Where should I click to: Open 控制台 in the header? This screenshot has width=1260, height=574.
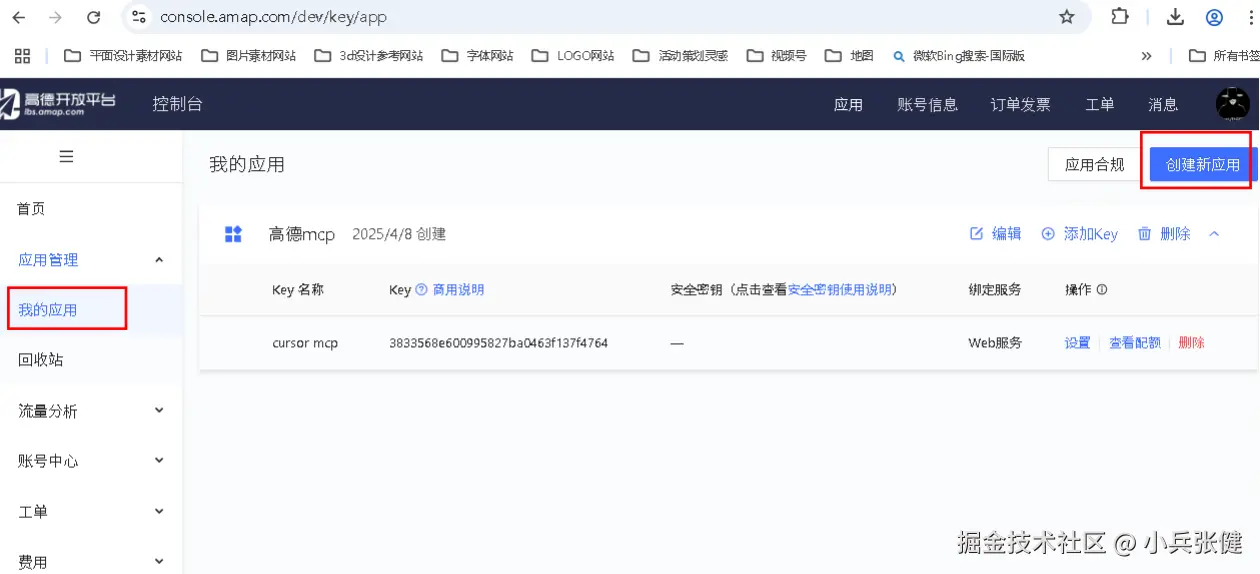point(177,104)
